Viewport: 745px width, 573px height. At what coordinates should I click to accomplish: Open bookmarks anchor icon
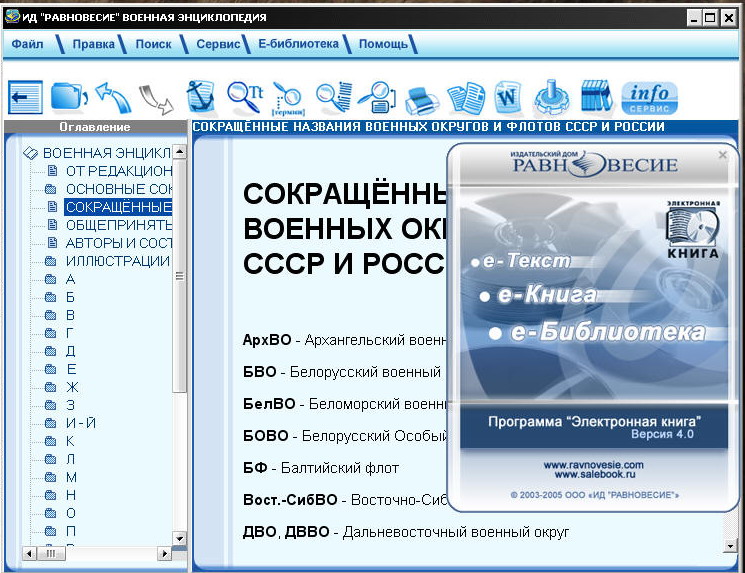point(201,97)
